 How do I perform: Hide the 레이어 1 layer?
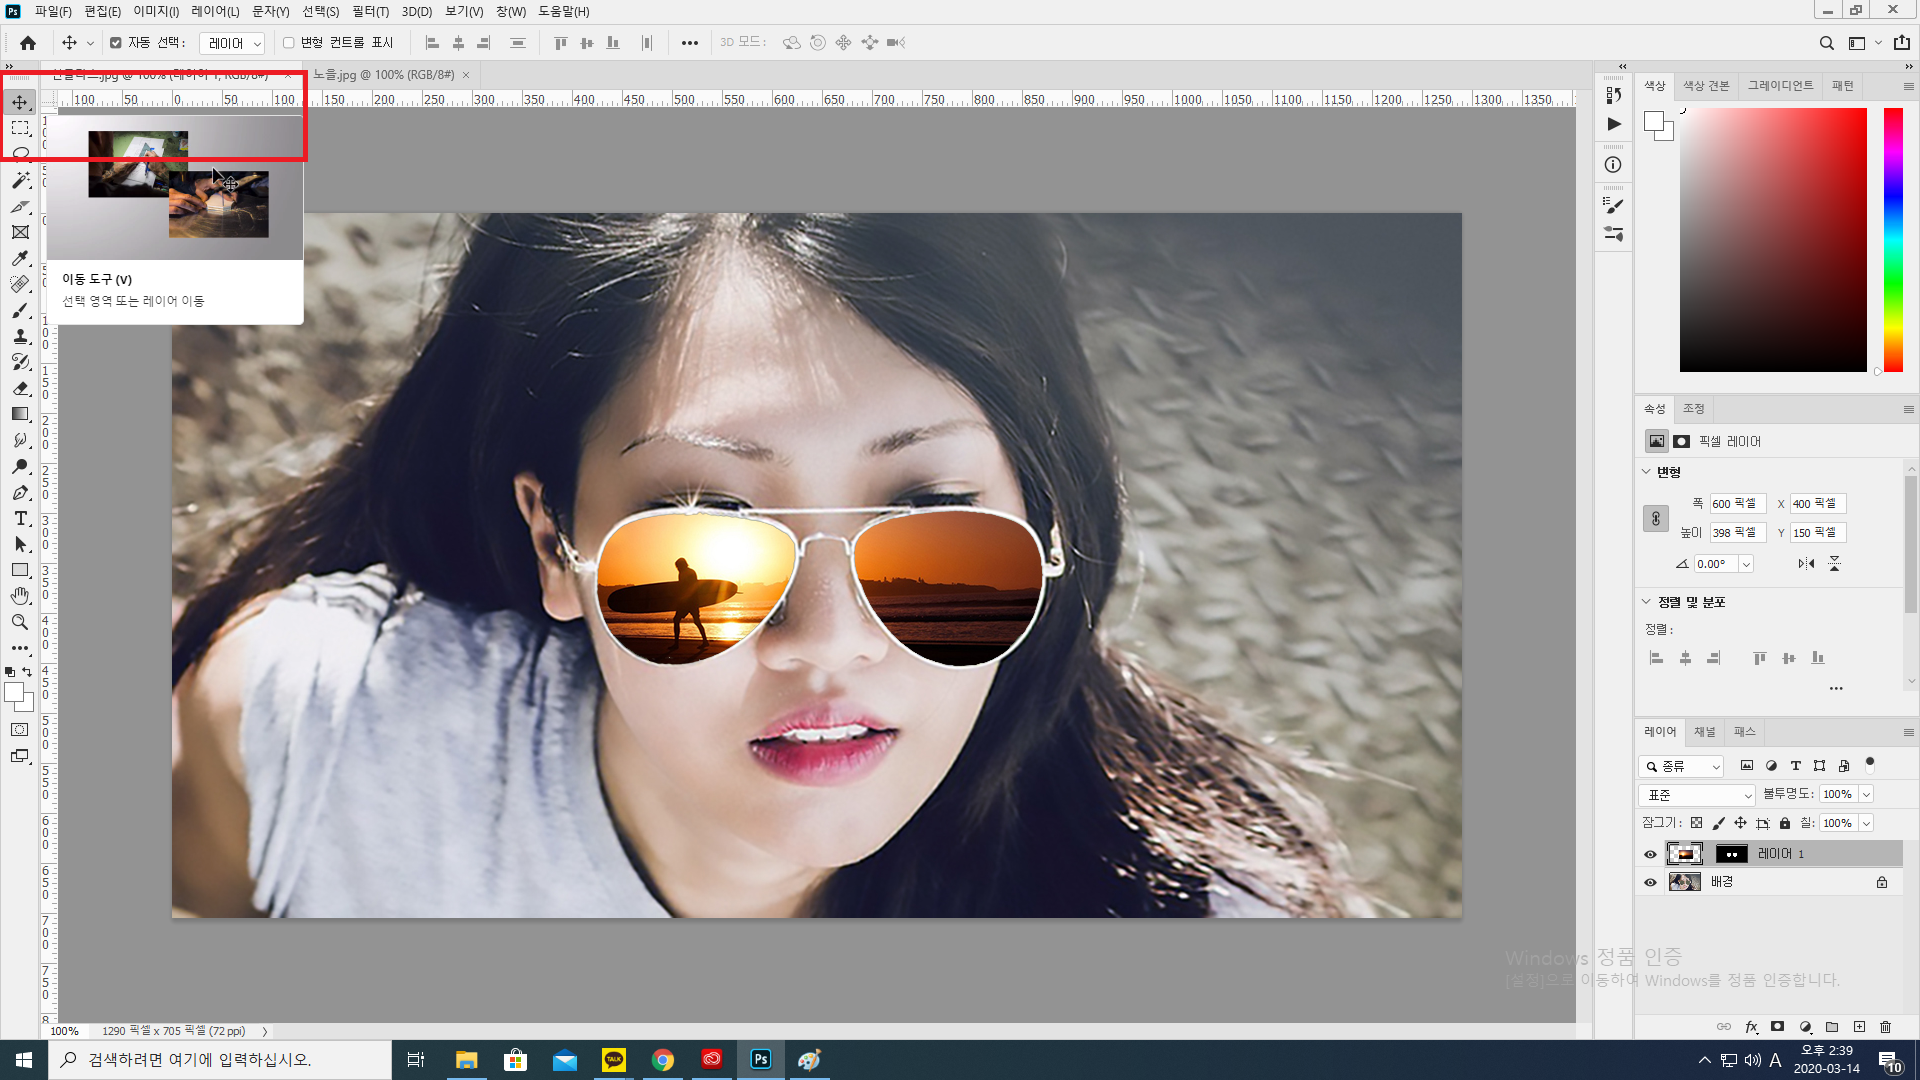tap(1650, 854)
